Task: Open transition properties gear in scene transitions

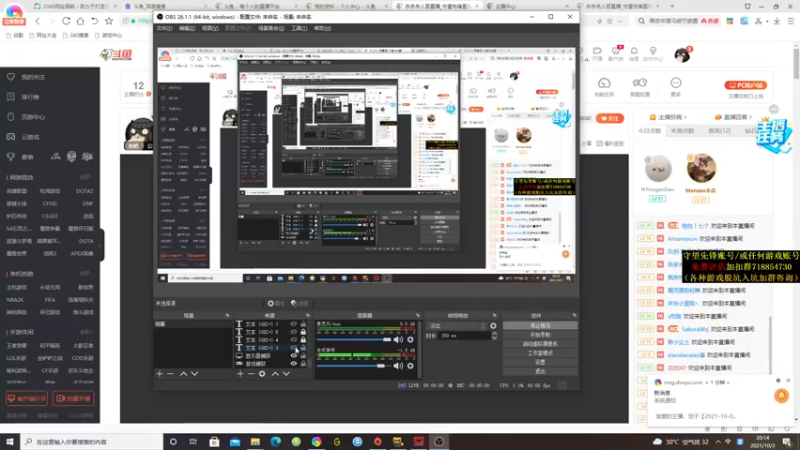Action: point(493,326)
